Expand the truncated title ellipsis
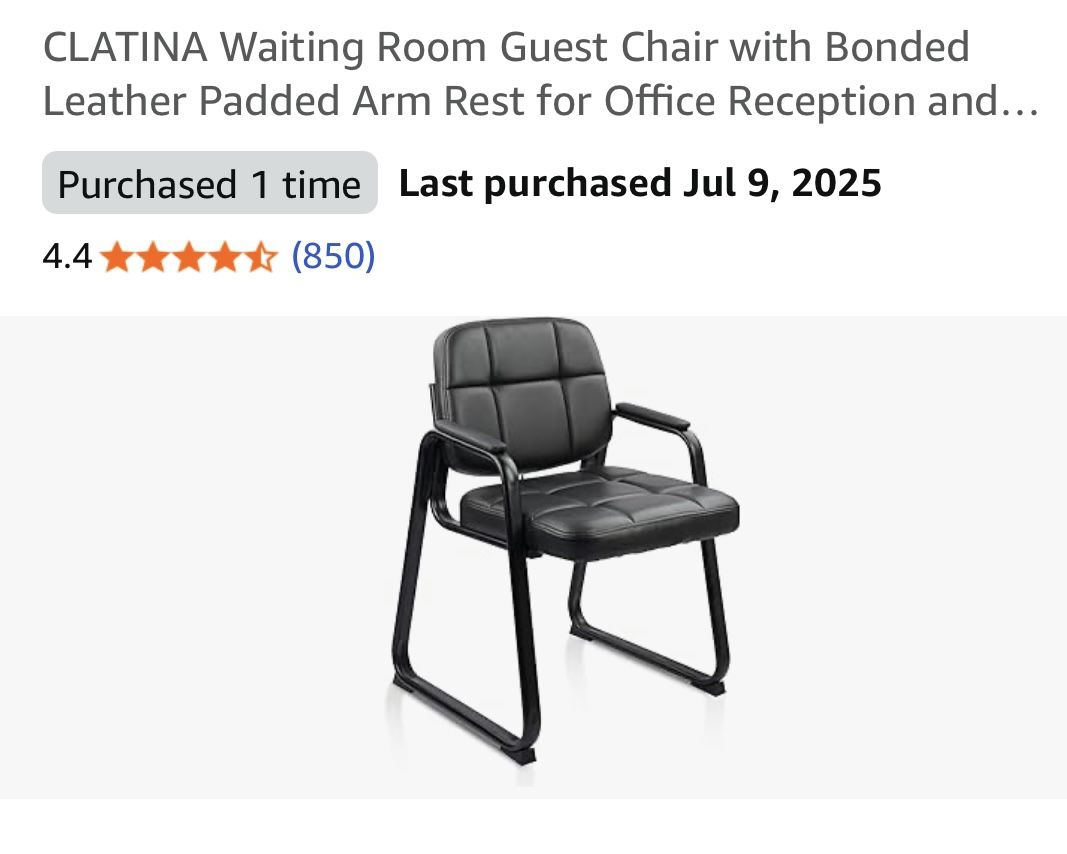 1020,103
